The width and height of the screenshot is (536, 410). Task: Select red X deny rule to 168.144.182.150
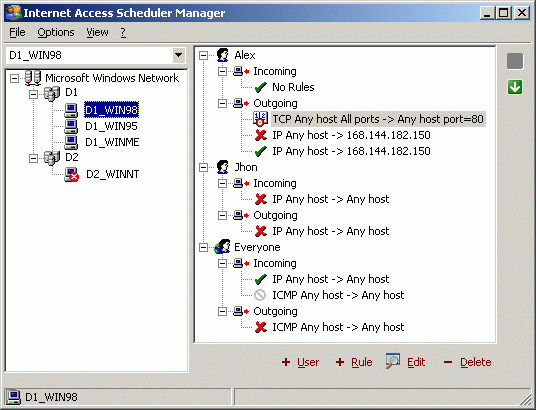pos(343,135)
